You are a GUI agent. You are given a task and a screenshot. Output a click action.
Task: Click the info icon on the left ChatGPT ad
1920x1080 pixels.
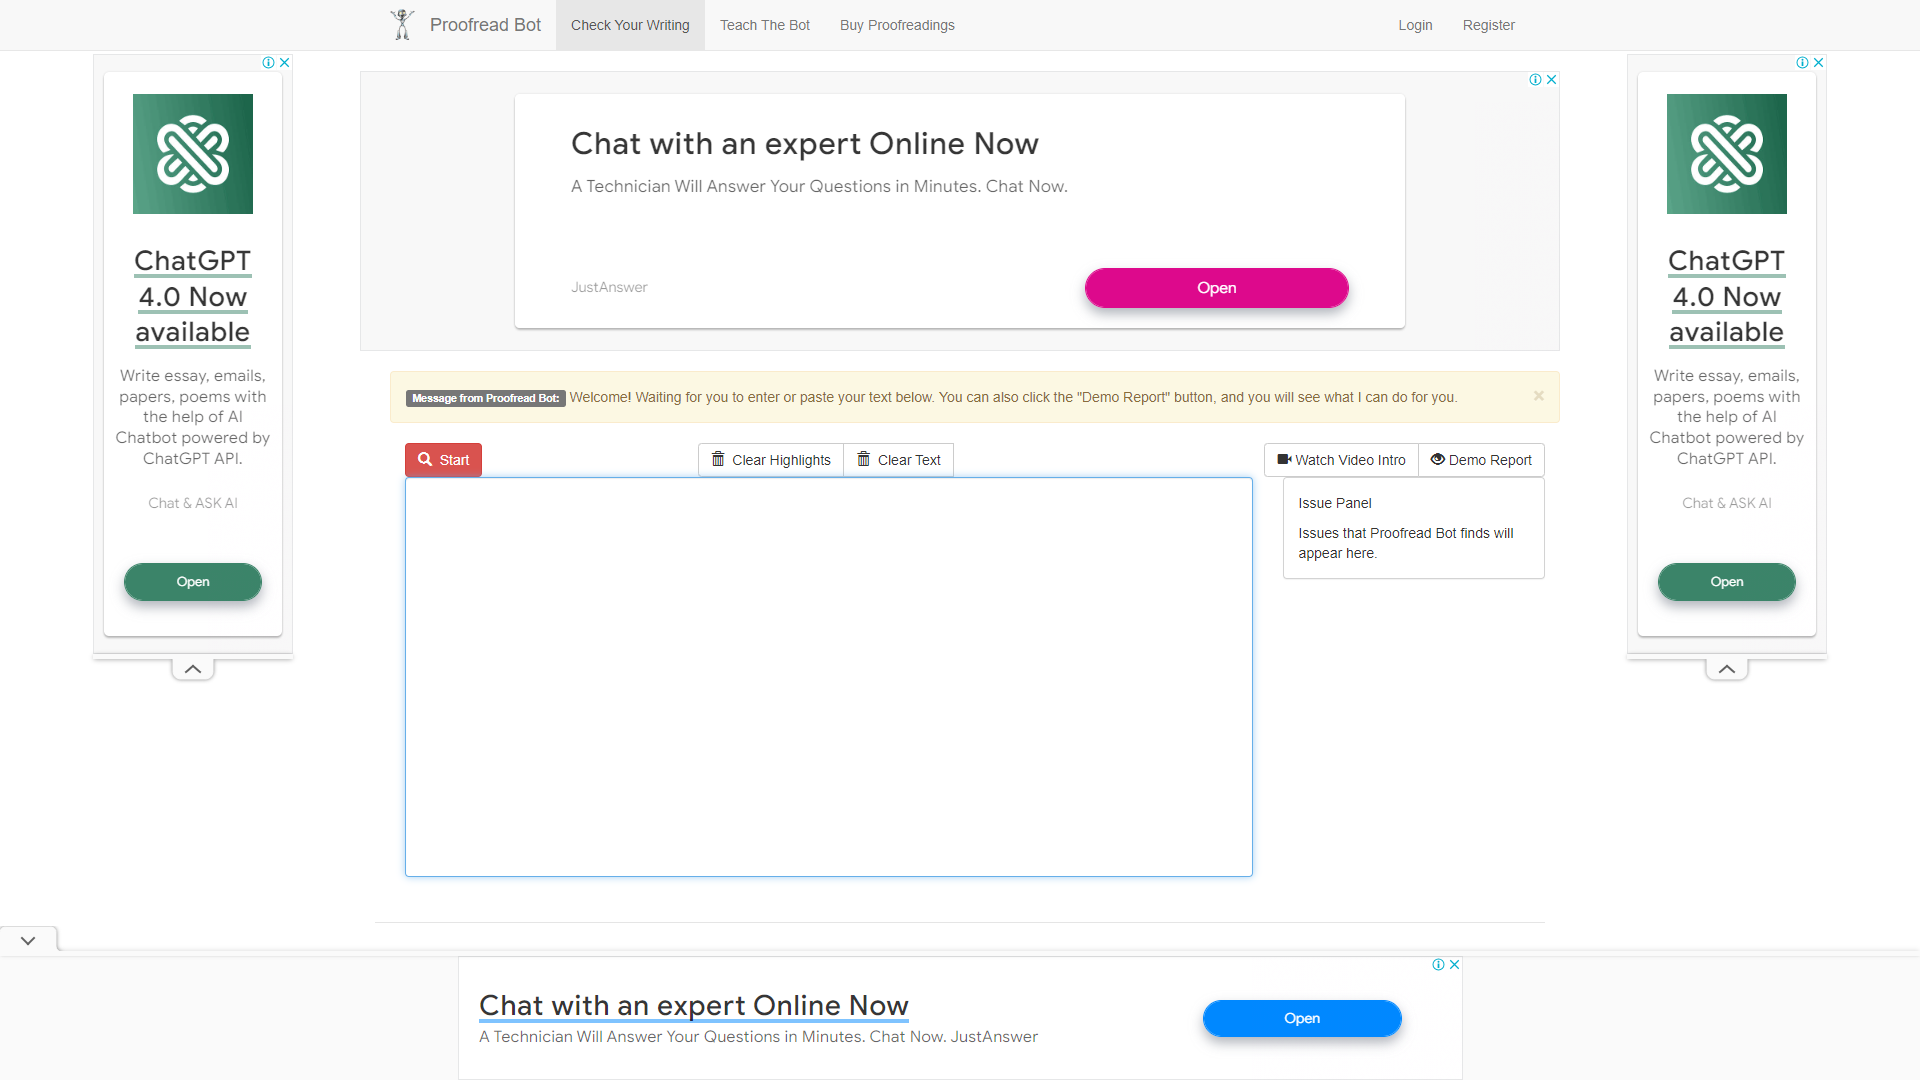click(269, 62)
